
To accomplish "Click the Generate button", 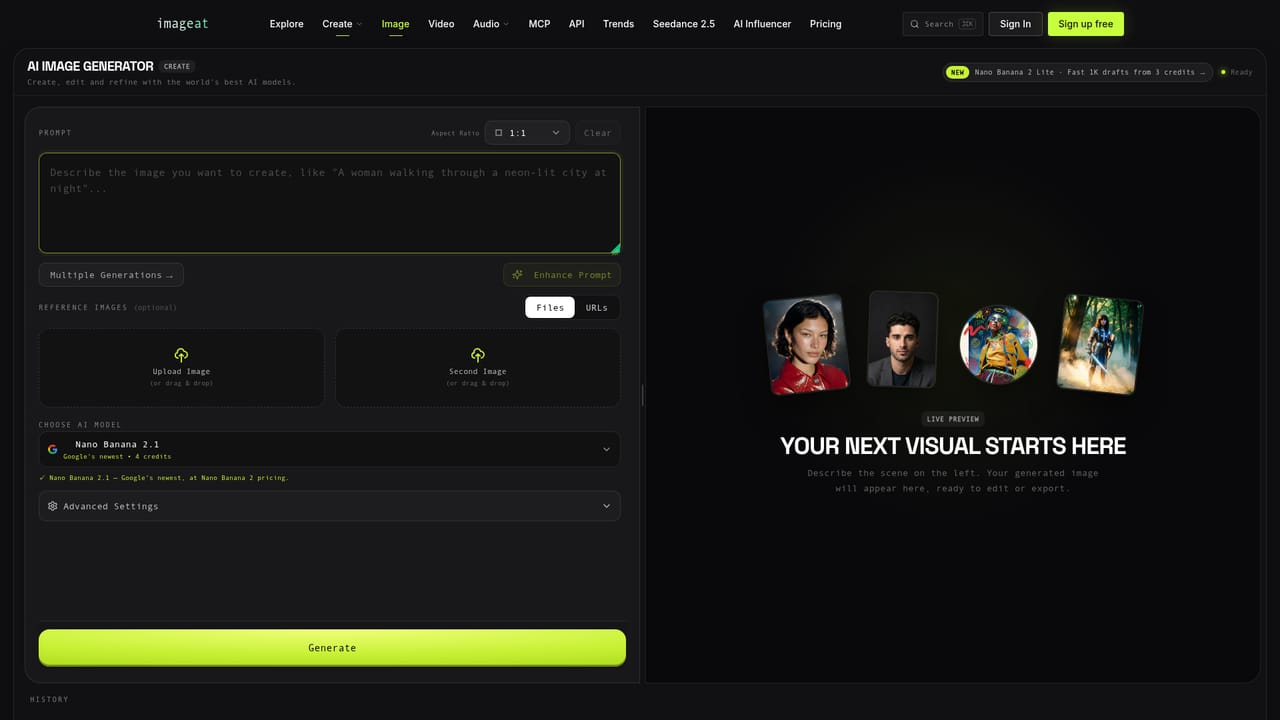I will coord(332,647).
